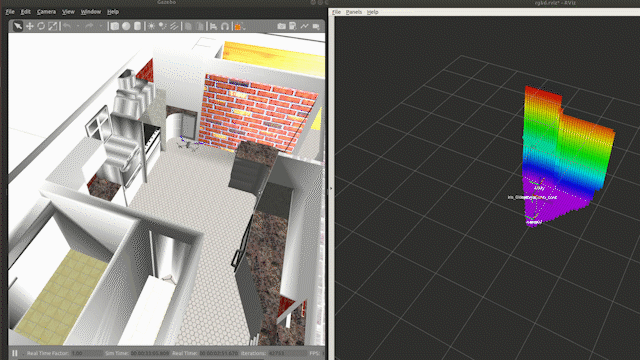This screenshot has height=360, width=640.
Task: Open the orange view angle dropdown
Action: point(240,27)
